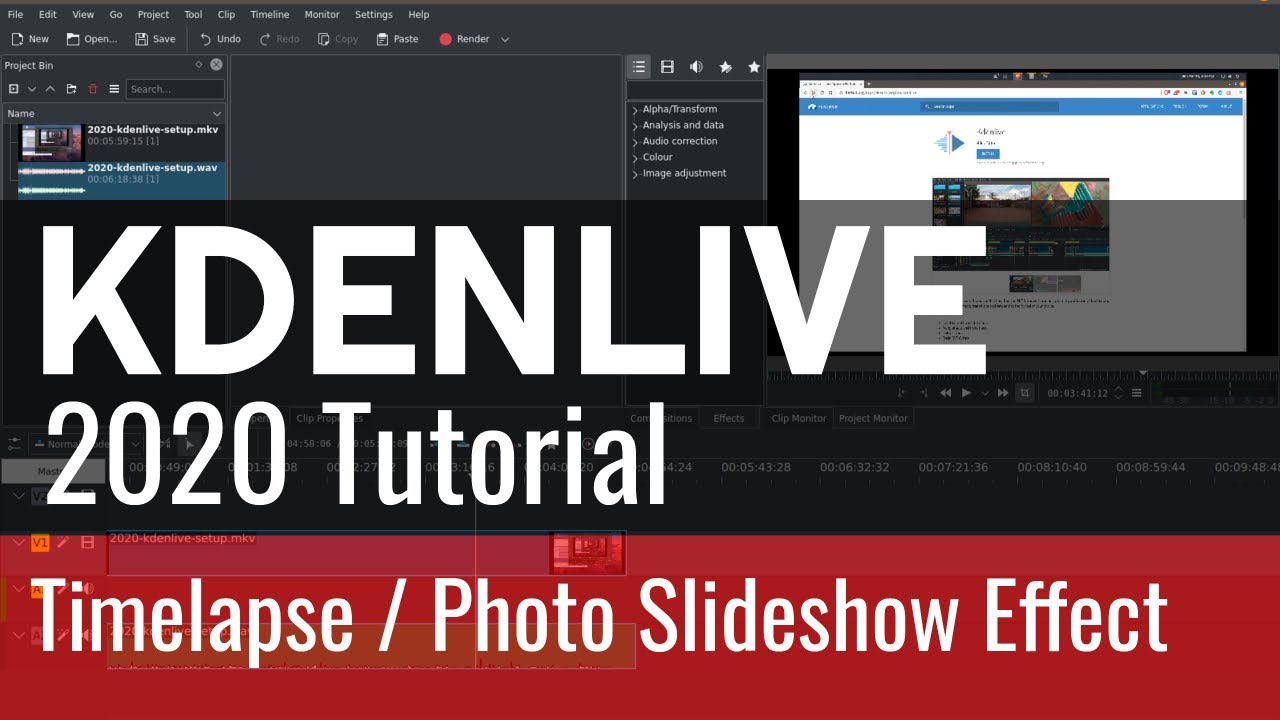The width and height of the screenshot is (1280, 720).
Task: Switch to the Effects tab
Action: (728, 419)
